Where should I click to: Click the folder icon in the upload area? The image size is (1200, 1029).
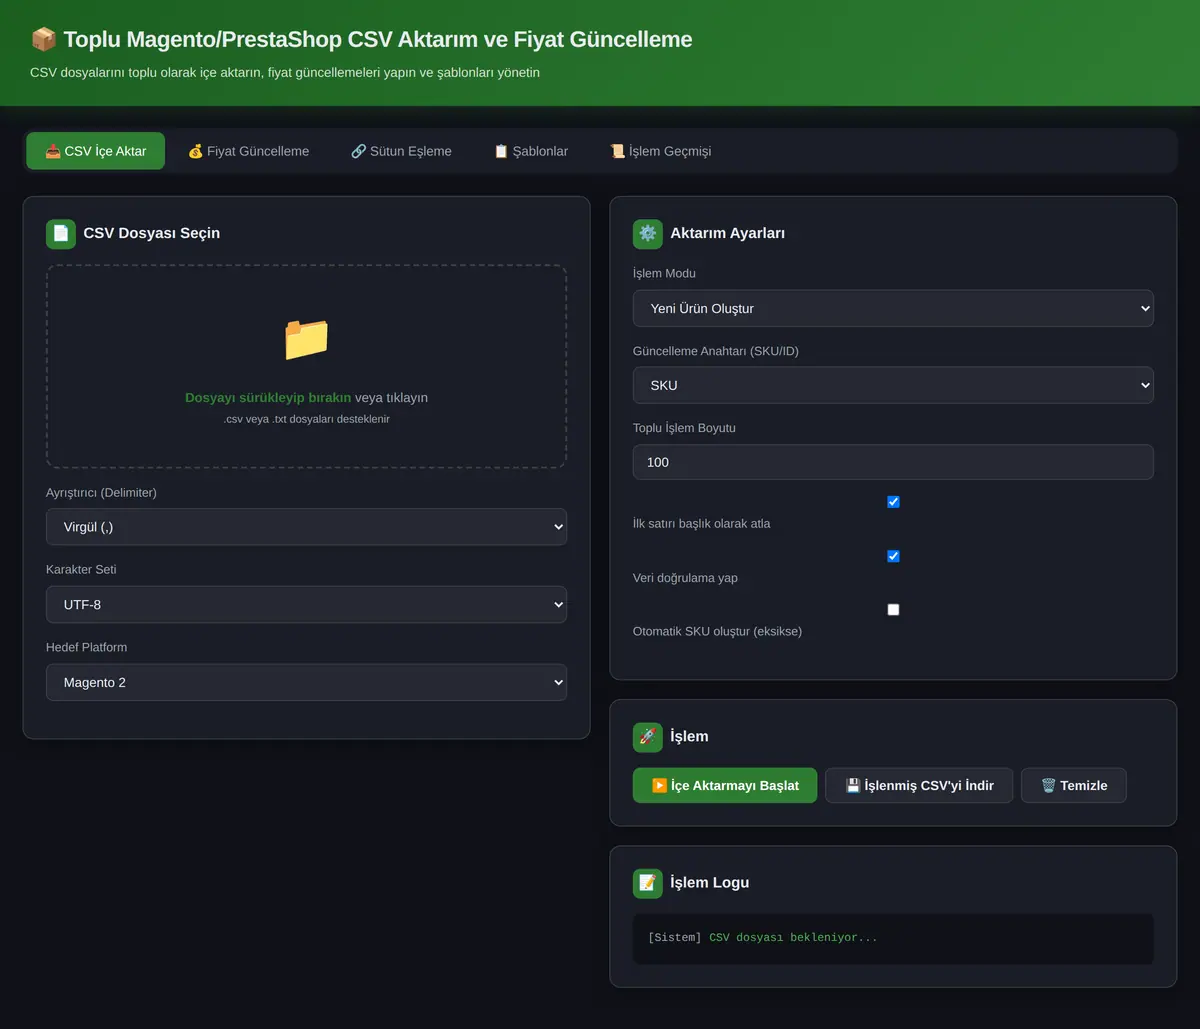point(306,340)
